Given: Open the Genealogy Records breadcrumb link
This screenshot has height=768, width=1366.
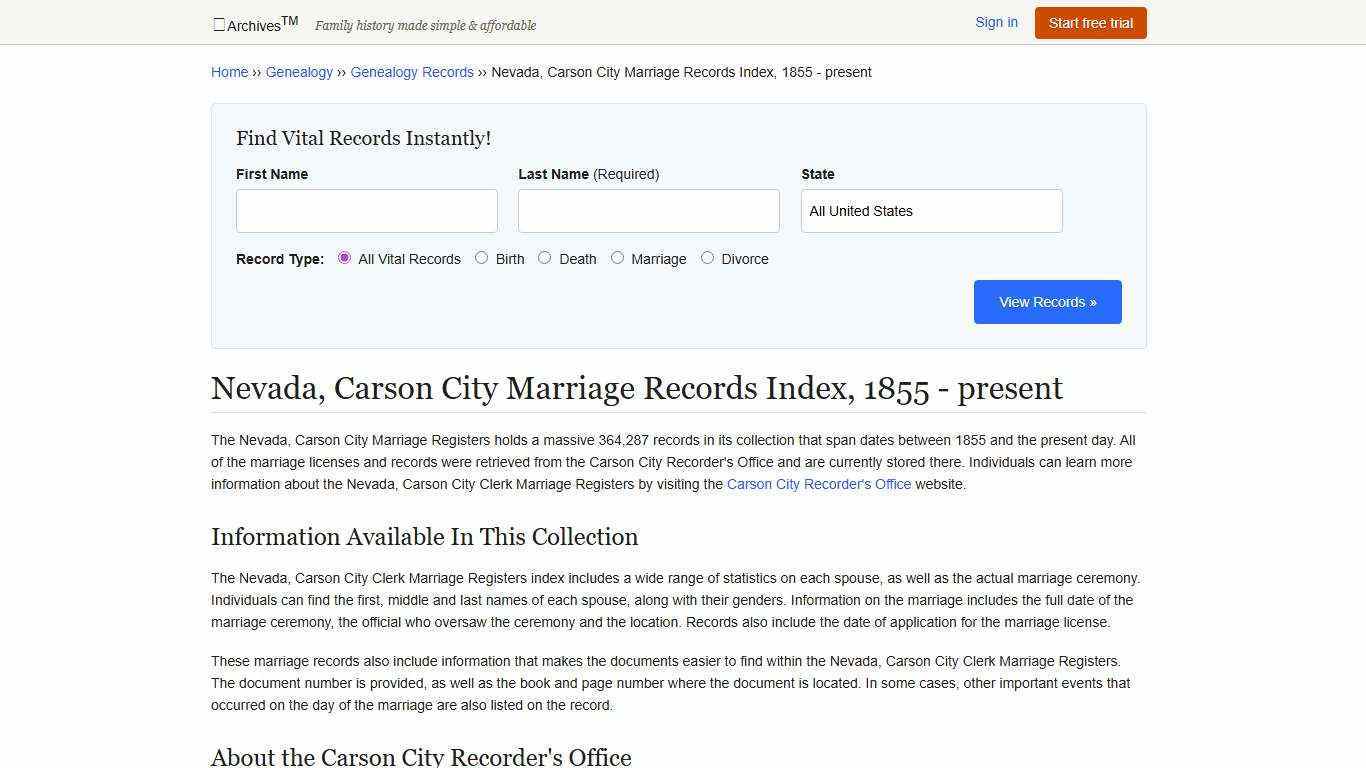Looking at the screenshot, I should [412, 71].
